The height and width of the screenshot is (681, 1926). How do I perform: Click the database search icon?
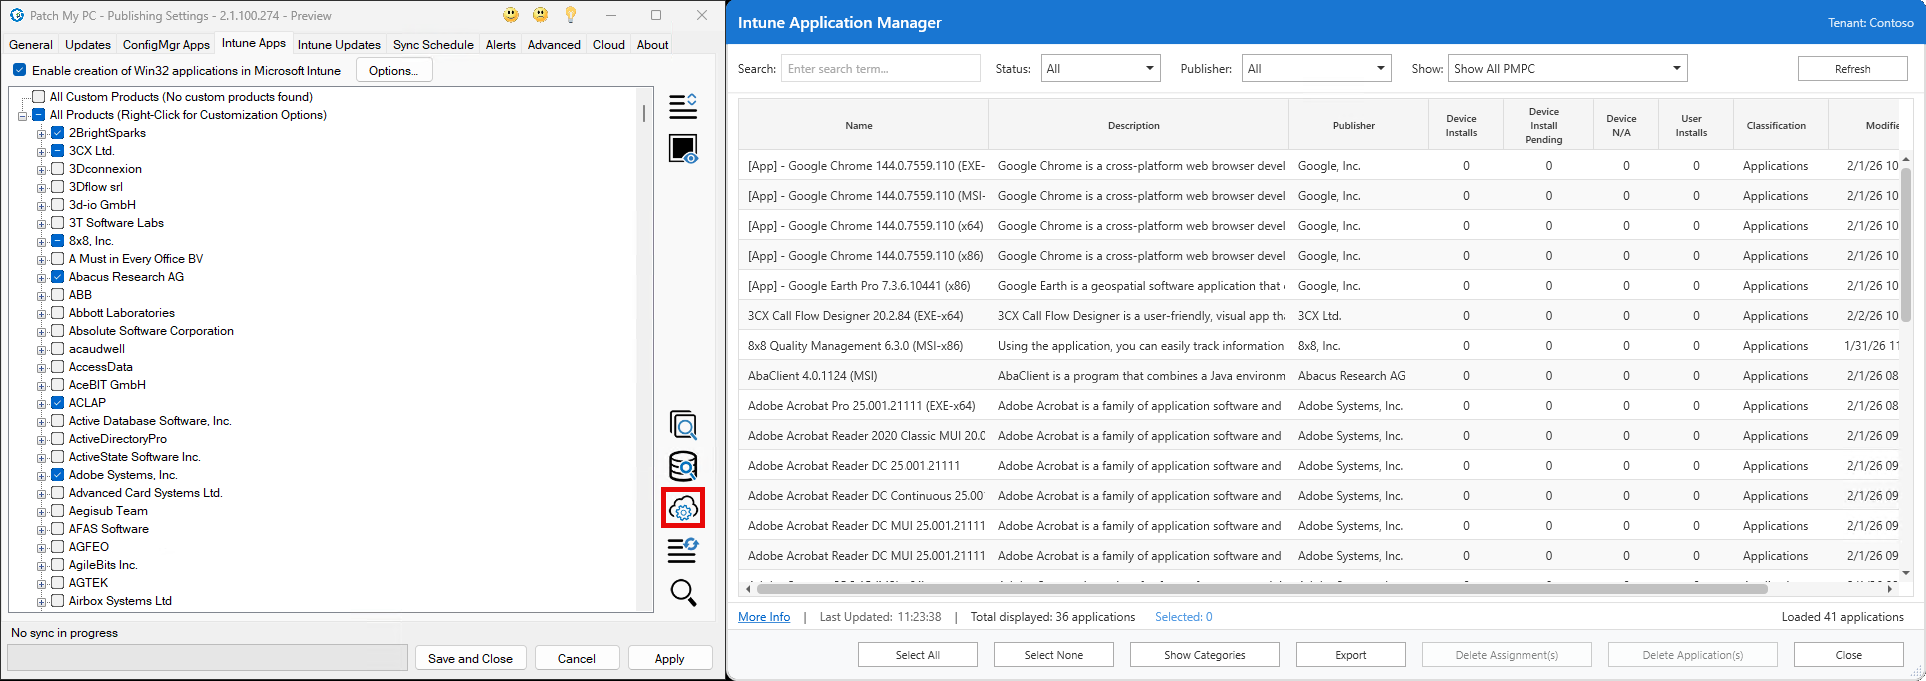[683, 467]
